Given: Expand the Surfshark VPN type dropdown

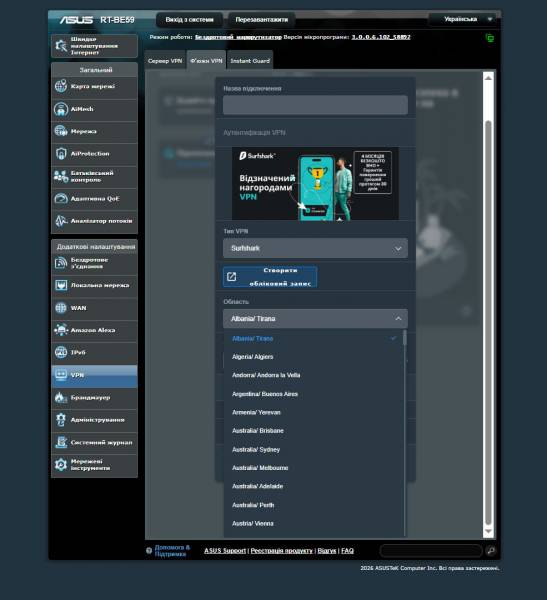Looking at the screenshot, I should coord(315,248).
